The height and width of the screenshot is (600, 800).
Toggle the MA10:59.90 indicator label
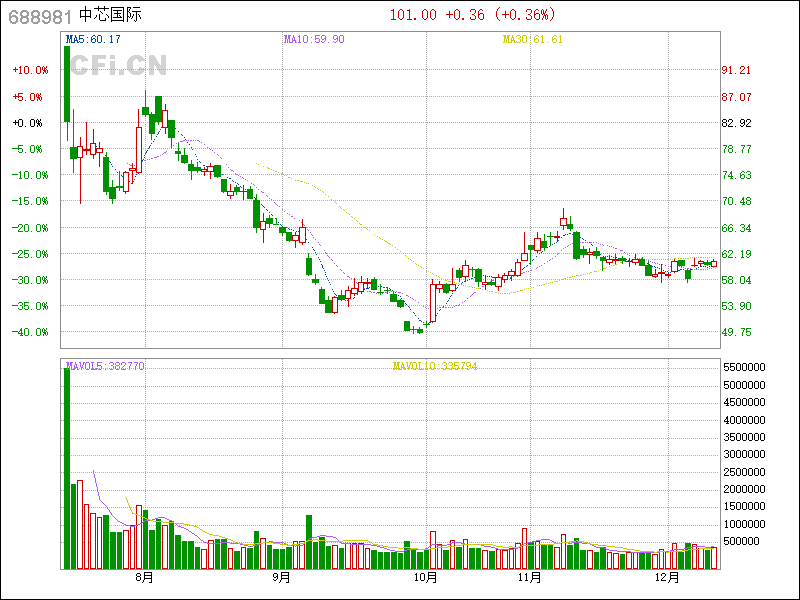pos(313,39)
